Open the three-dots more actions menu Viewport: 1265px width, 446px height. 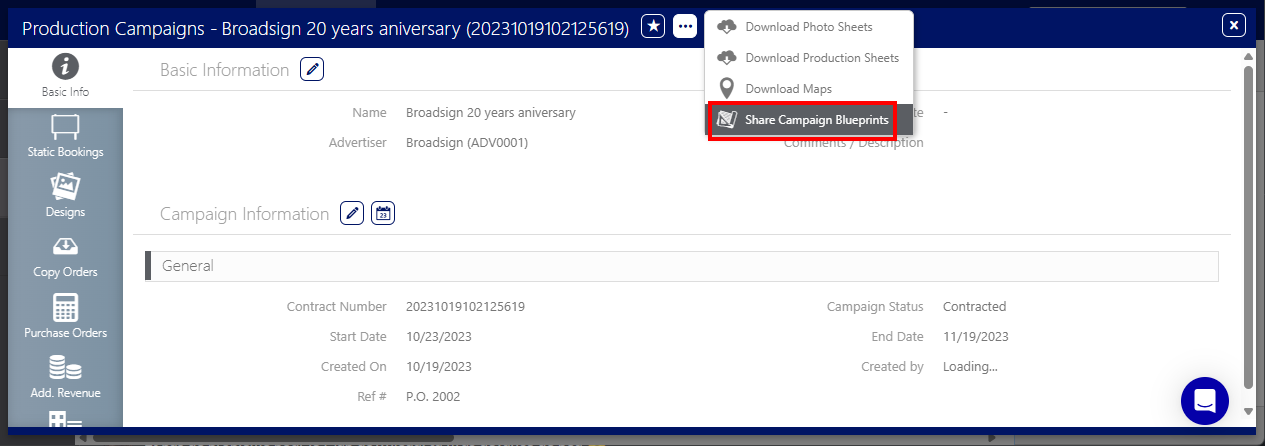(x=685, y=27)
